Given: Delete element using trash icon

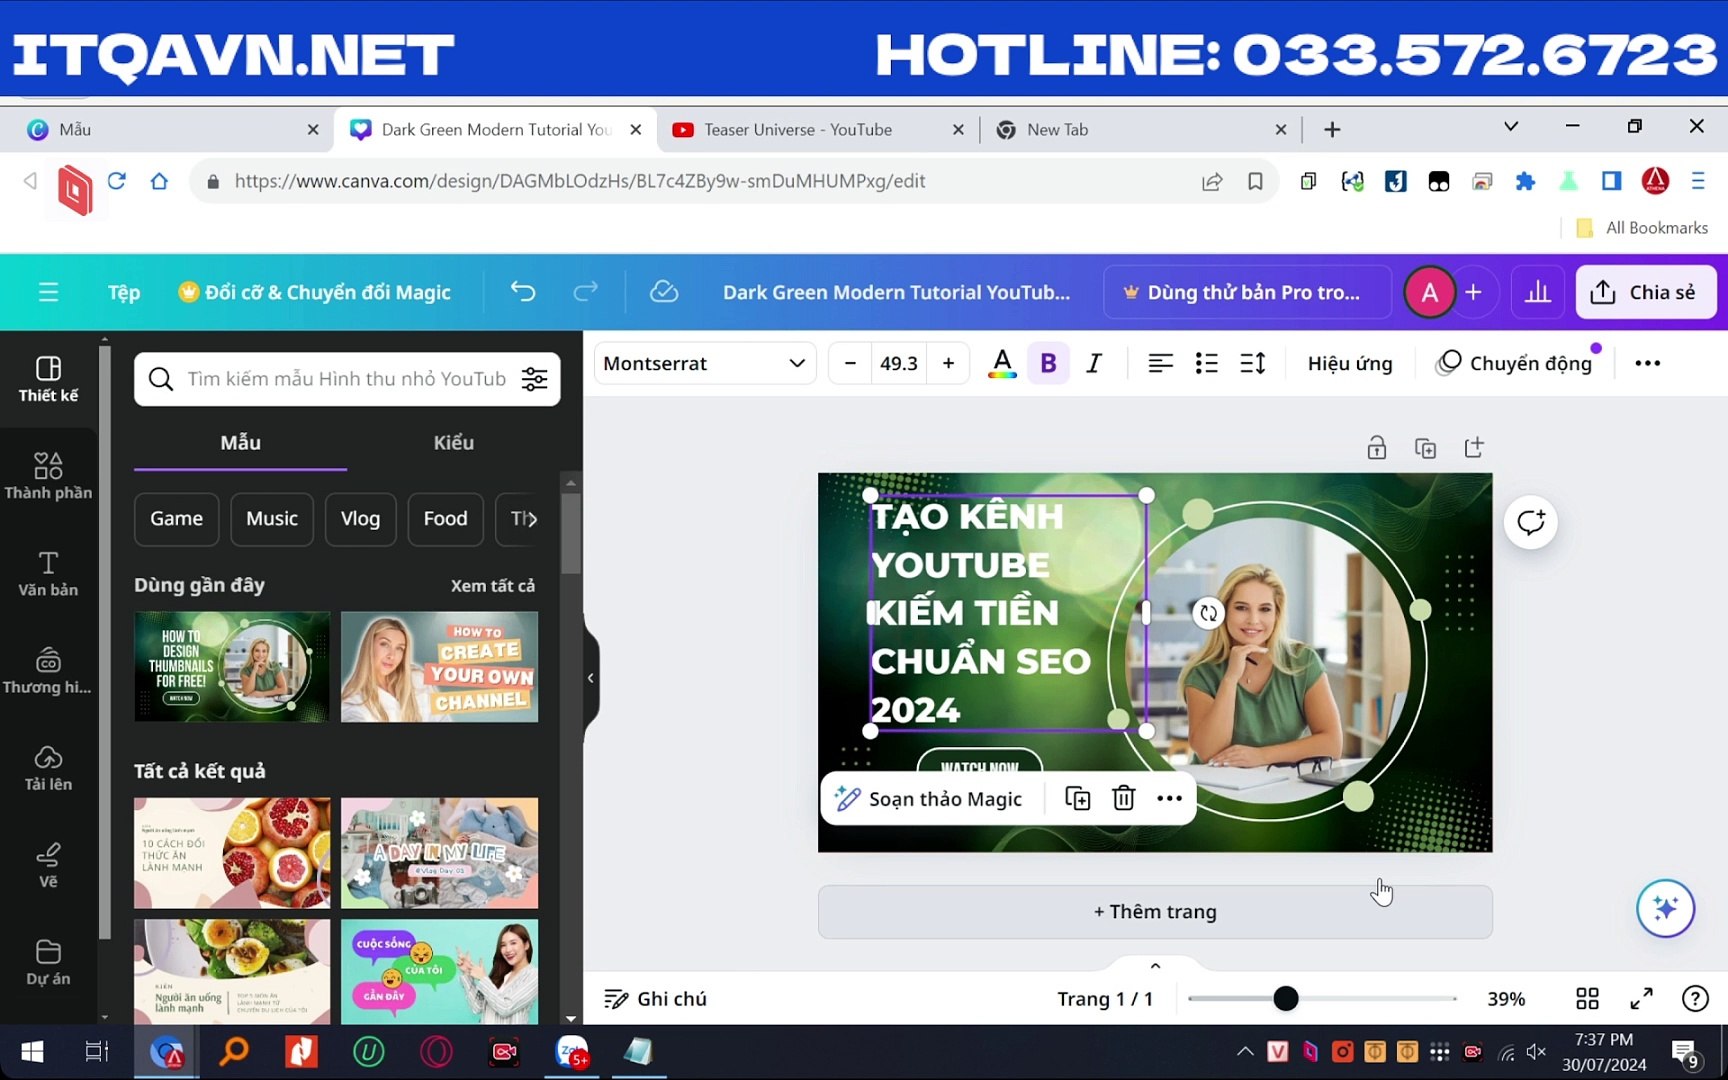Looking at the screenshot, I should [1123, 797].
